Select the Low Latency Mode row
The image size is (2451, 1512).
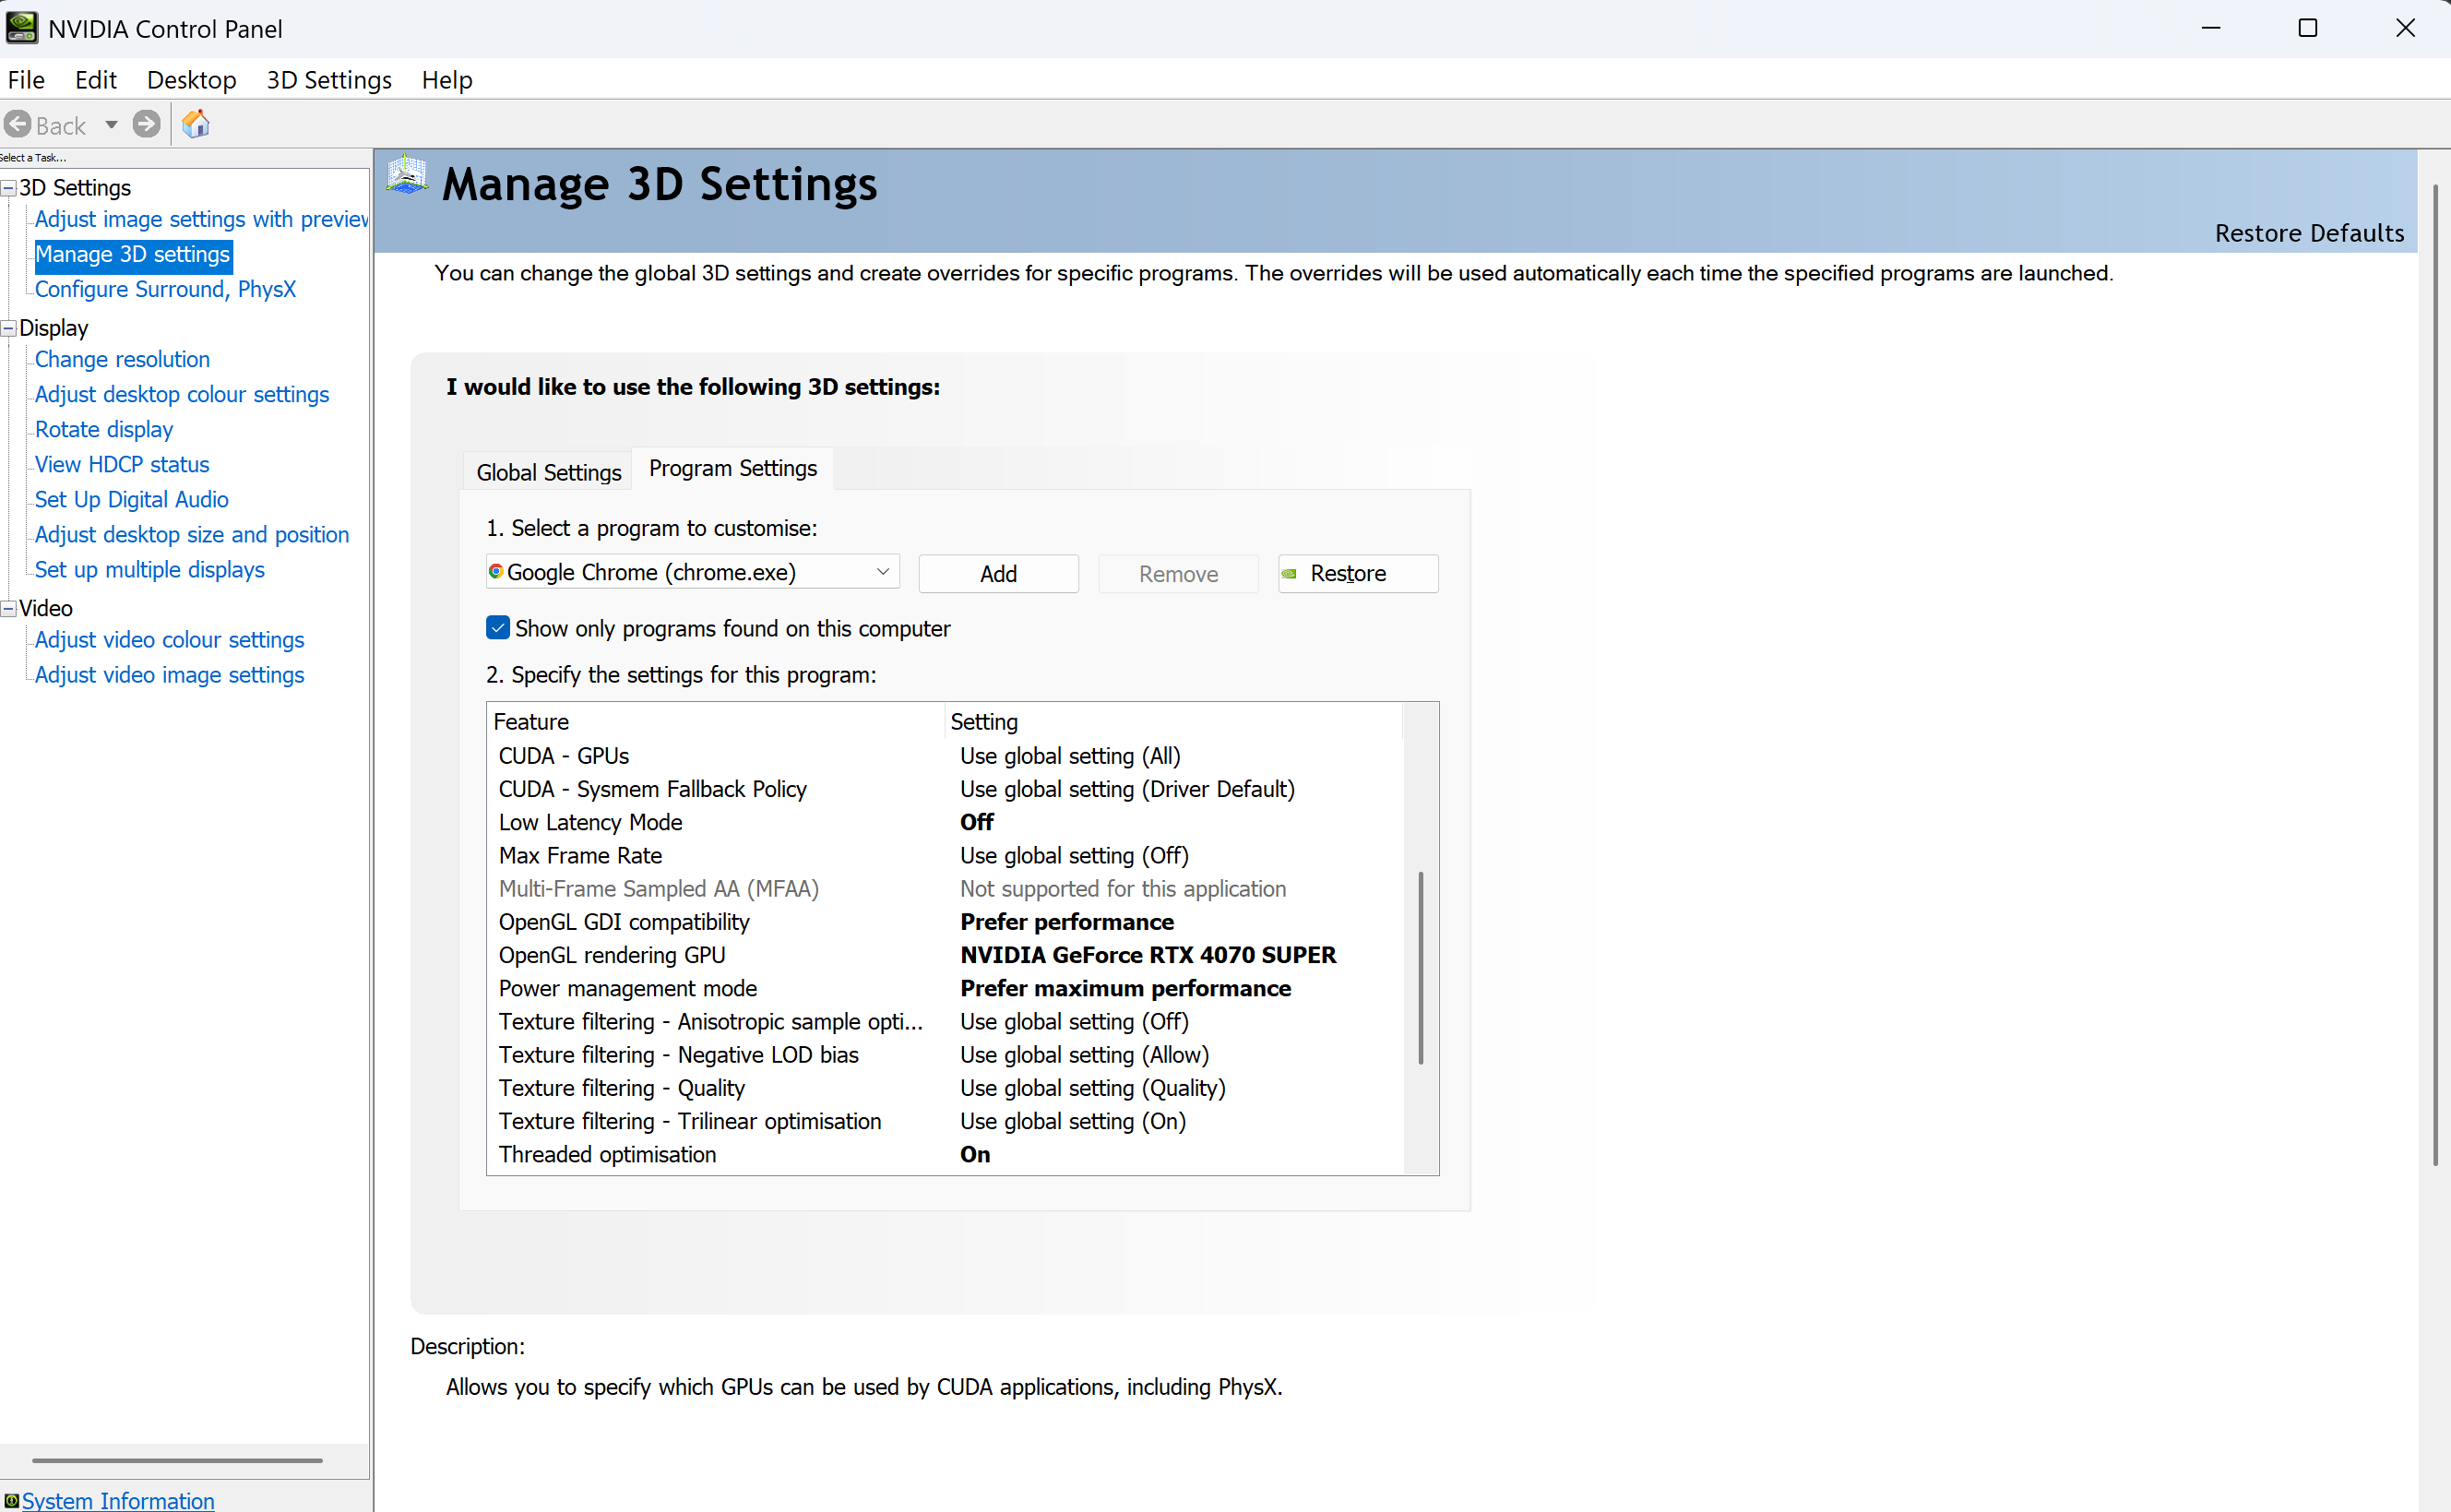[945, 822]
